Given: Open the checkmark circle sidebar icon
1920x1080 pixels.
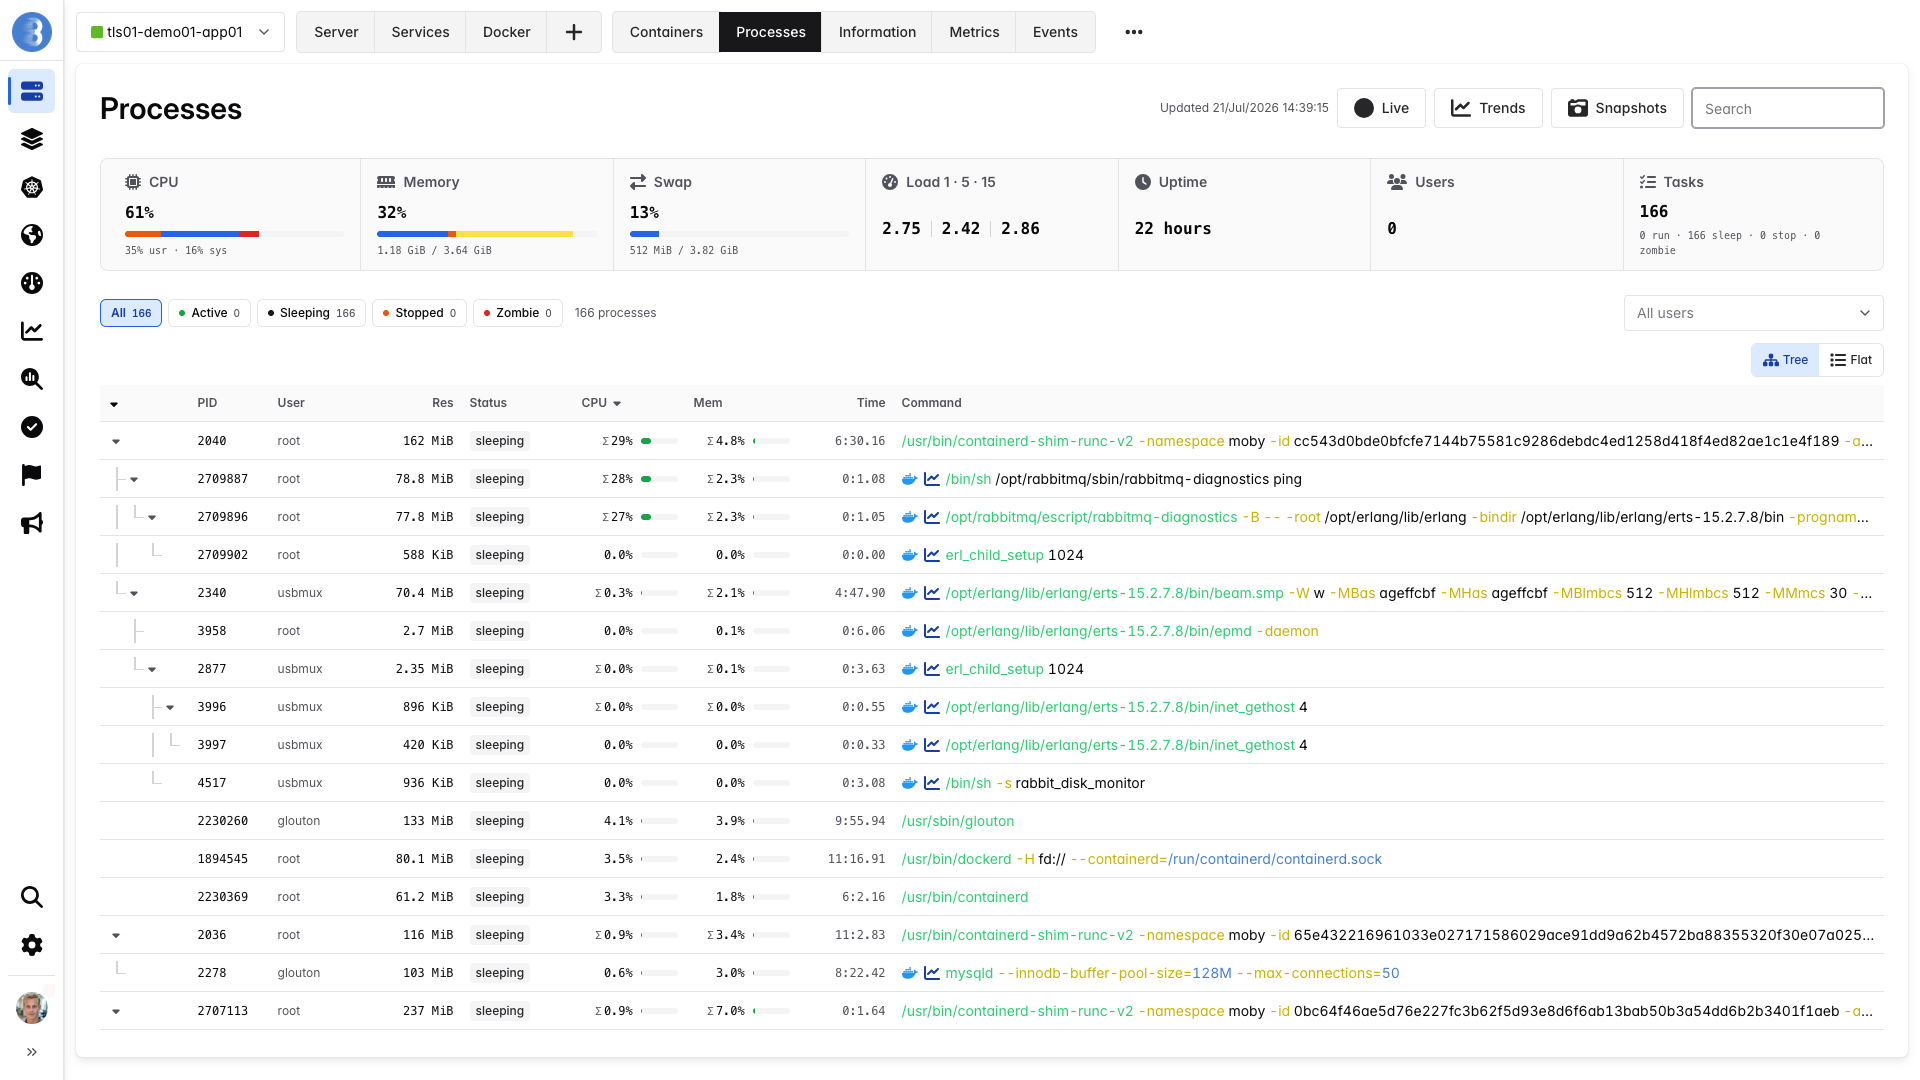Looking at the screenshot, I should pyautogui.click(x=32, y=427).
